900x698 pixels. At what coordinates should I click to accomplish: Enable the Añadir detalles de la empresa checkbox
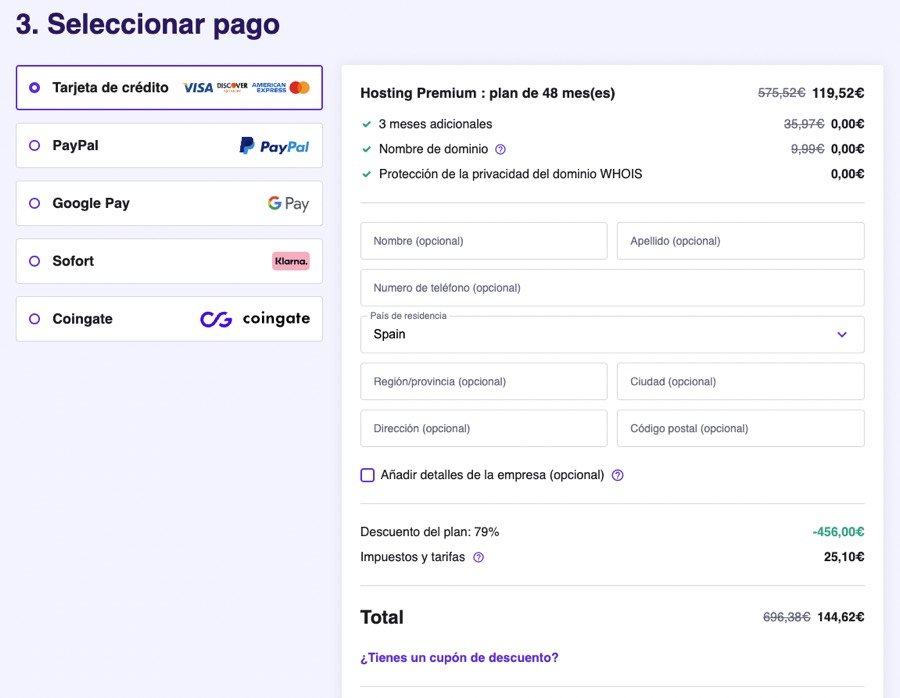[368, 475]
